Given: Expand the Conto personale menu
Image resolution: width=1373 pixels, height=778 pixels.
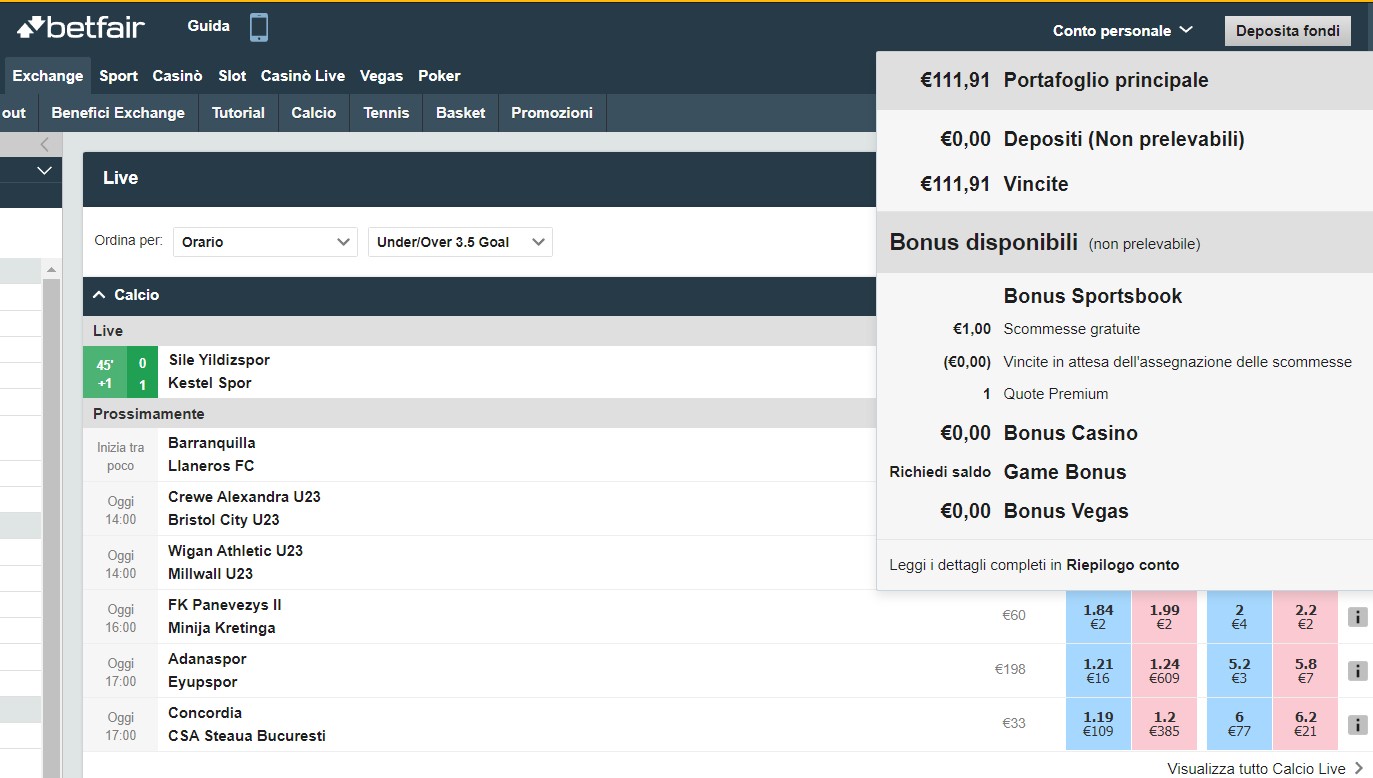Looking at the screenshot, I should click(1122, 31).
